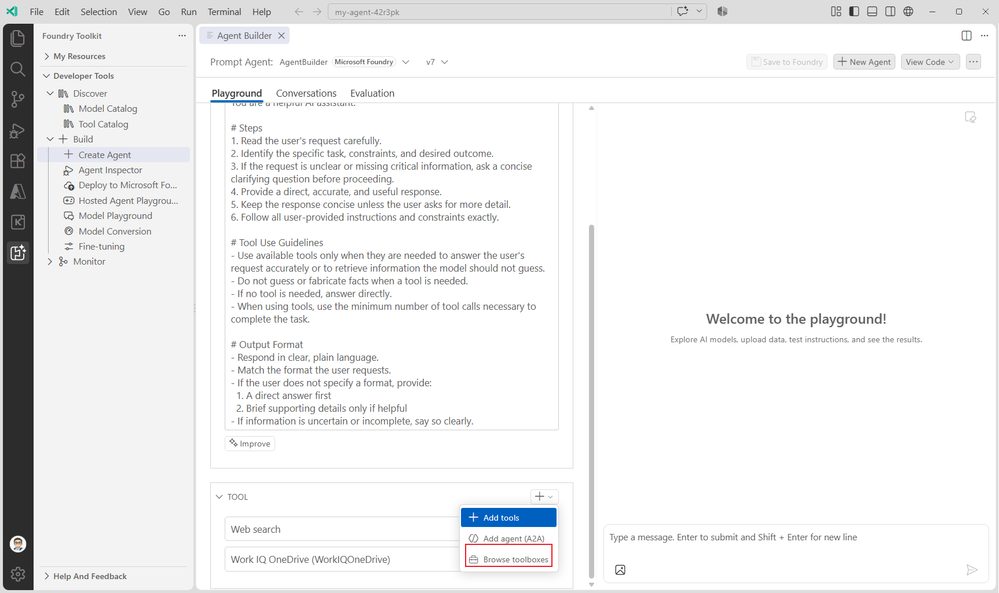Expand the Monitor tree node
The height and width of the screenshot is (593, 999).
[50, 261]
